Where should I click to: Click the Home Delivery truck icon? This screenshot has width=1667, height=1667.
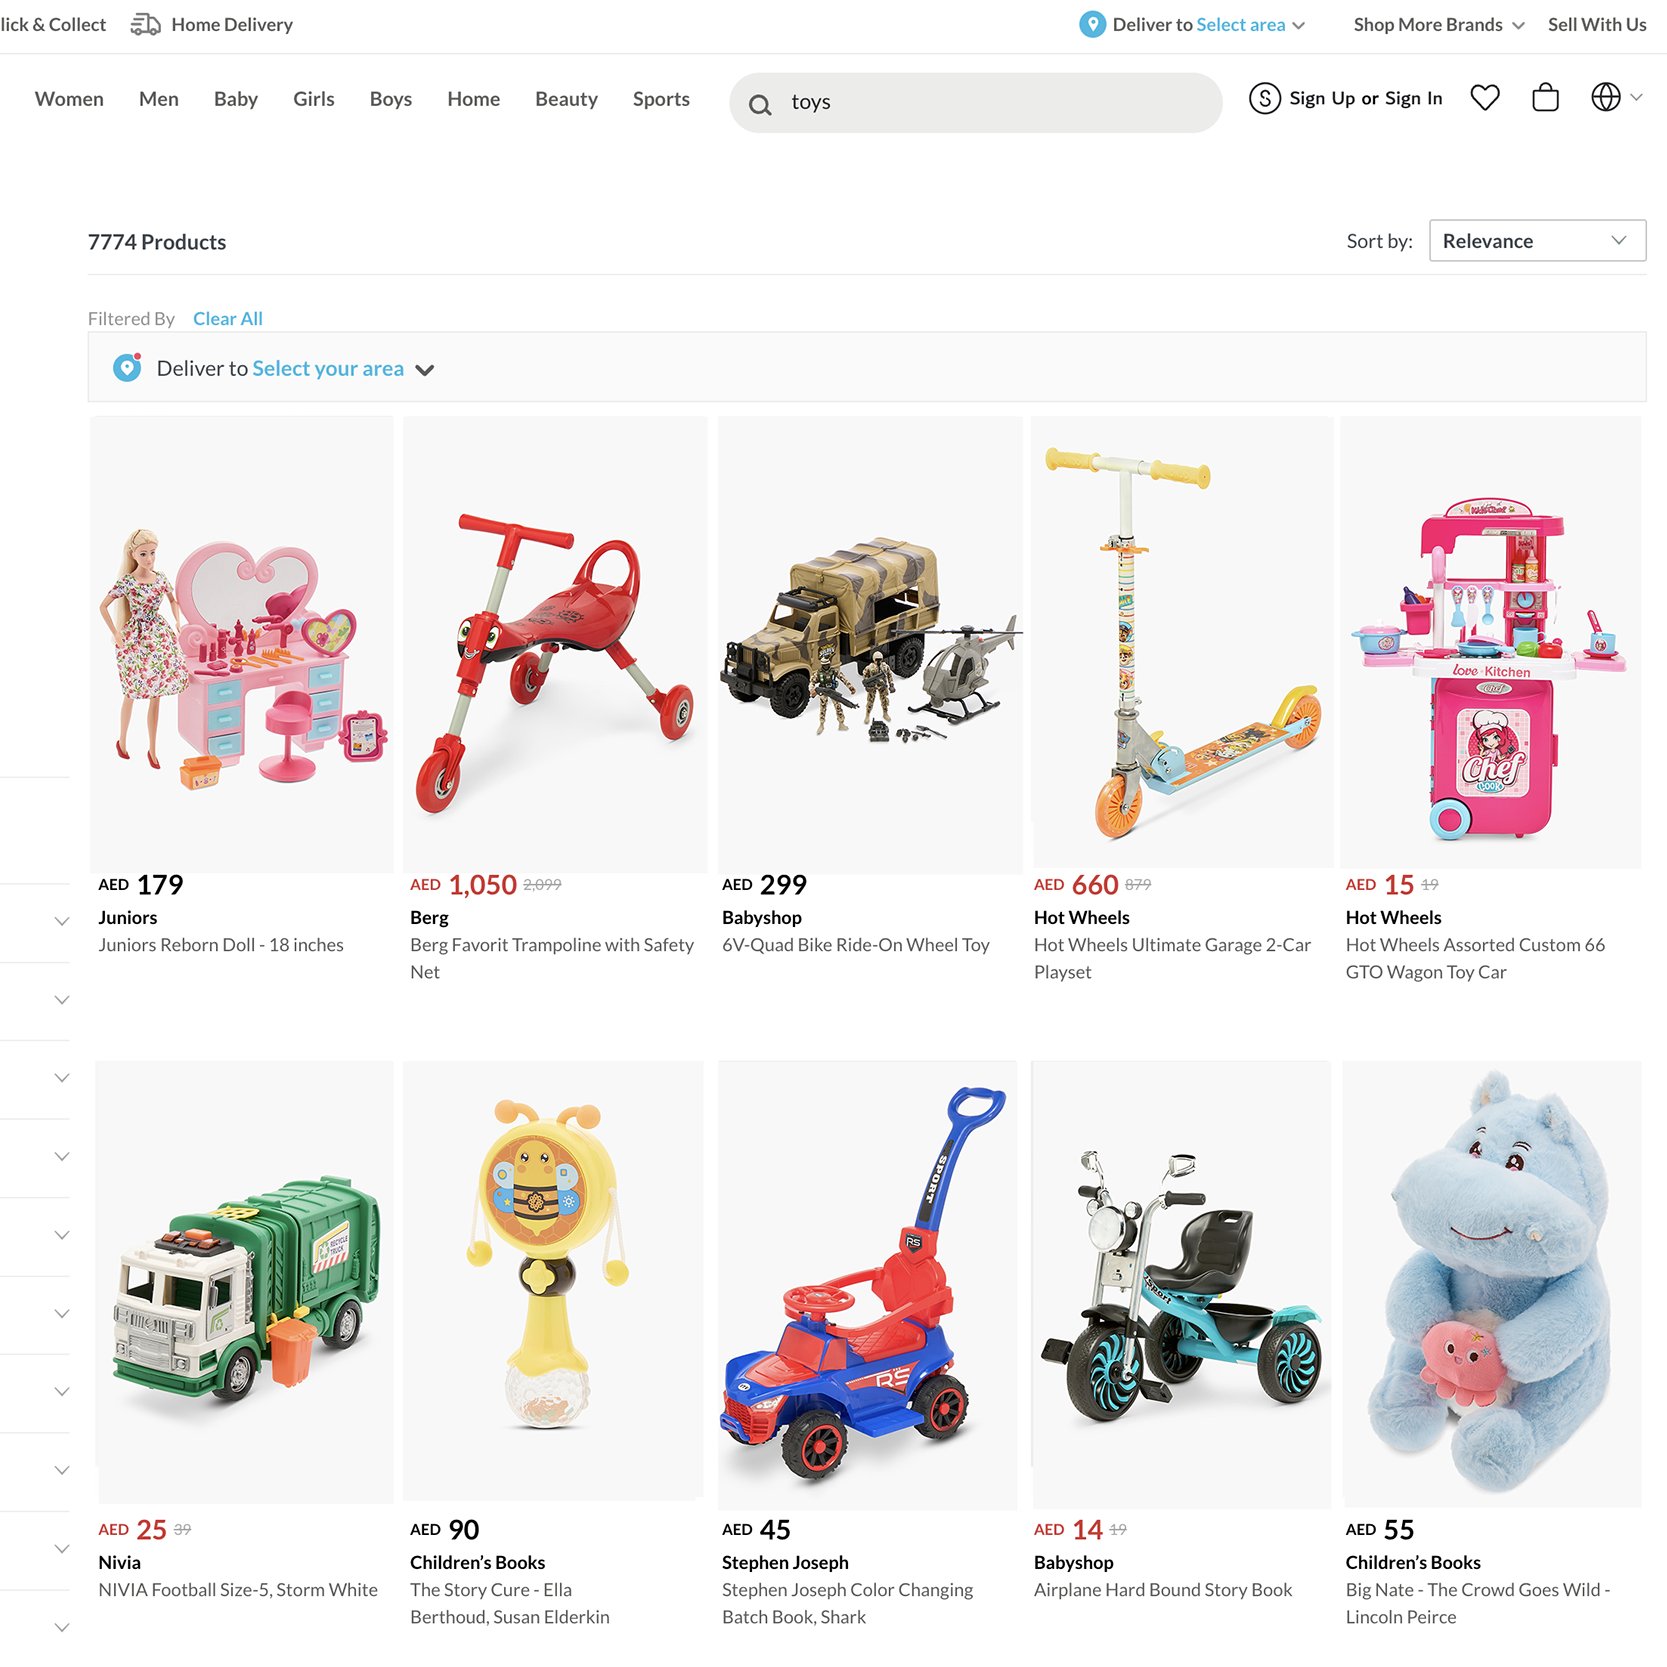pyautogui.click(x=146, y=24)
